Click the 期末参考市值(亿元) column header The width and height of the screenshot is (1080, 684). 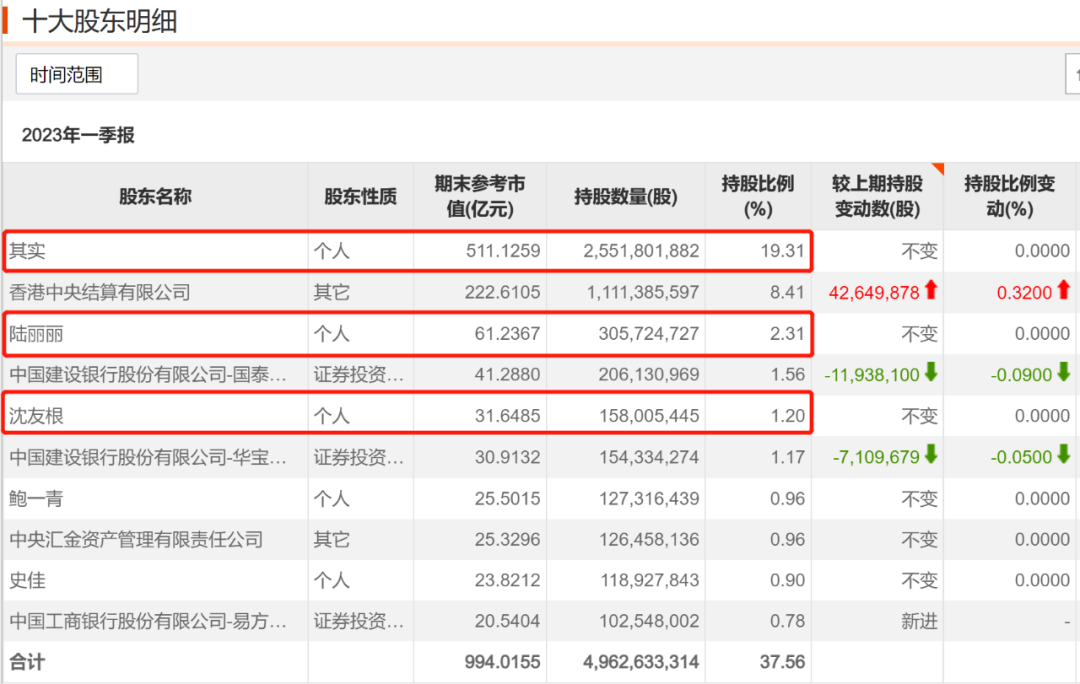(480, 196)
